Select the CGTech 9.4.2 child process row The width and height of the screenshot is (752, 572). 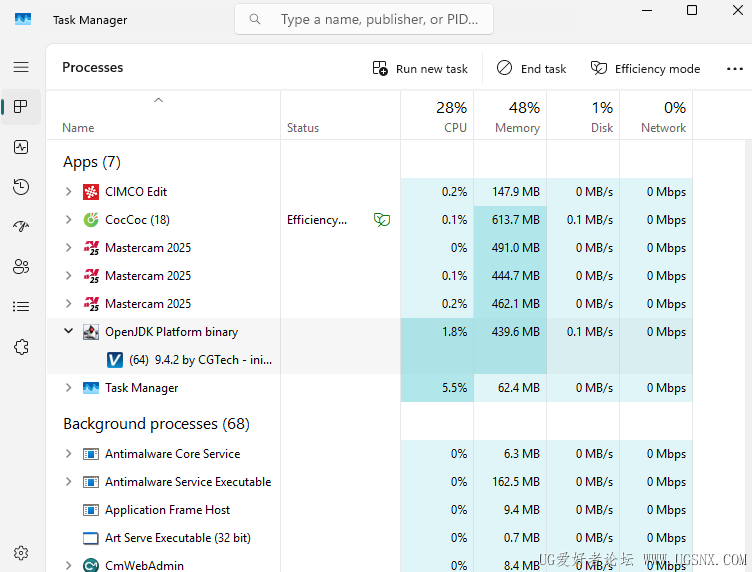(x=369, y=360)
